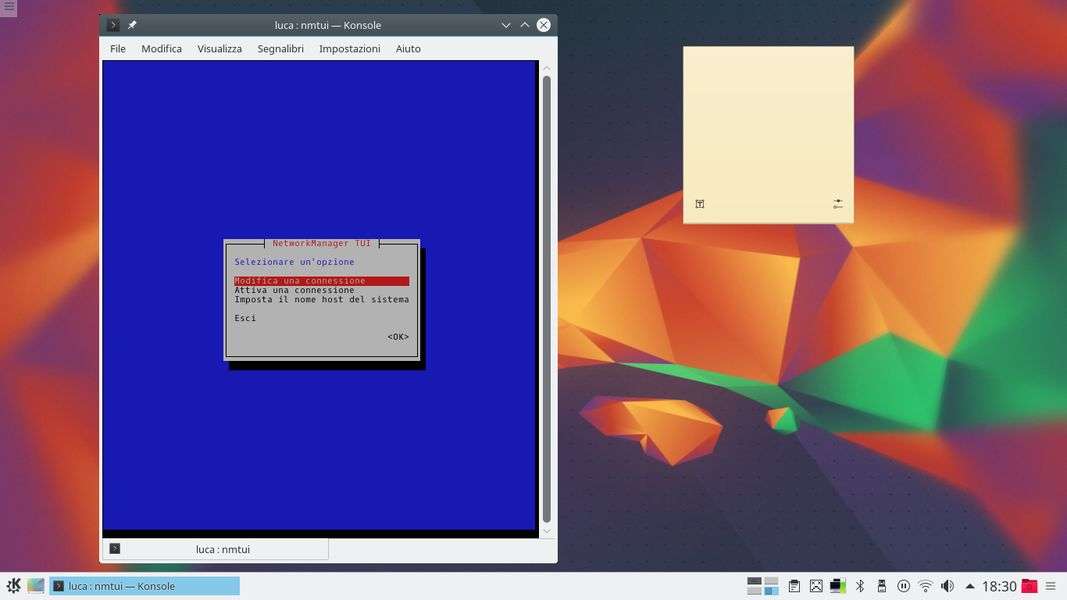Open the Segnalibri menu

pos(280,48)
